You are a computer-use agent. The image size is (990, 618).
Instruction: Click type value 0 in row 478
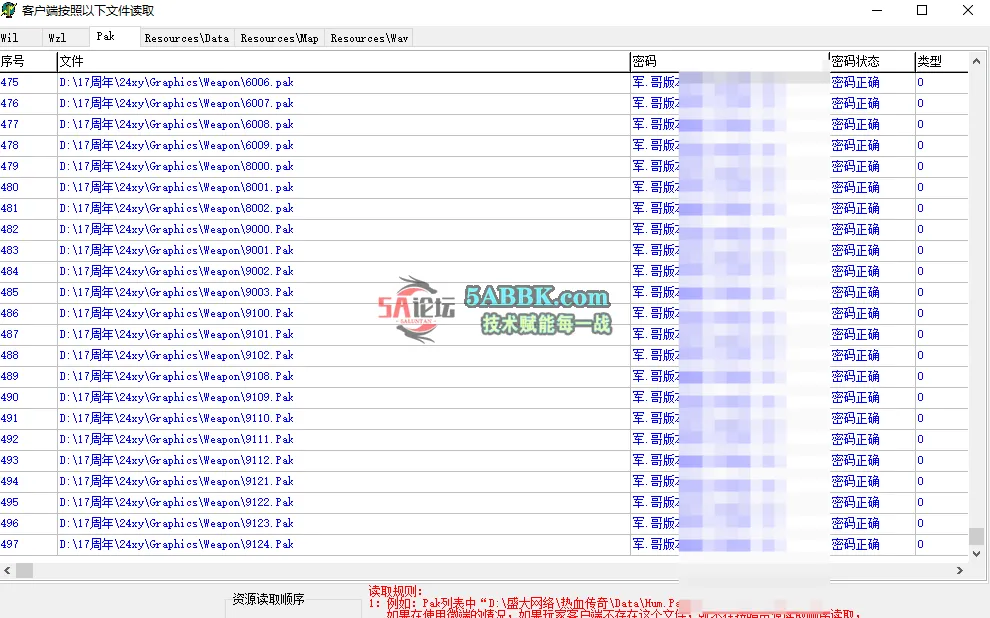(920, 145)
